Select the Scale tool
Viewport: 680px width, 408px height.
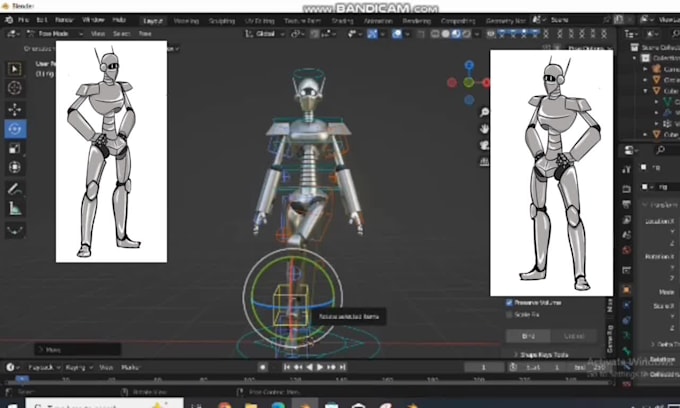(15, 149)
